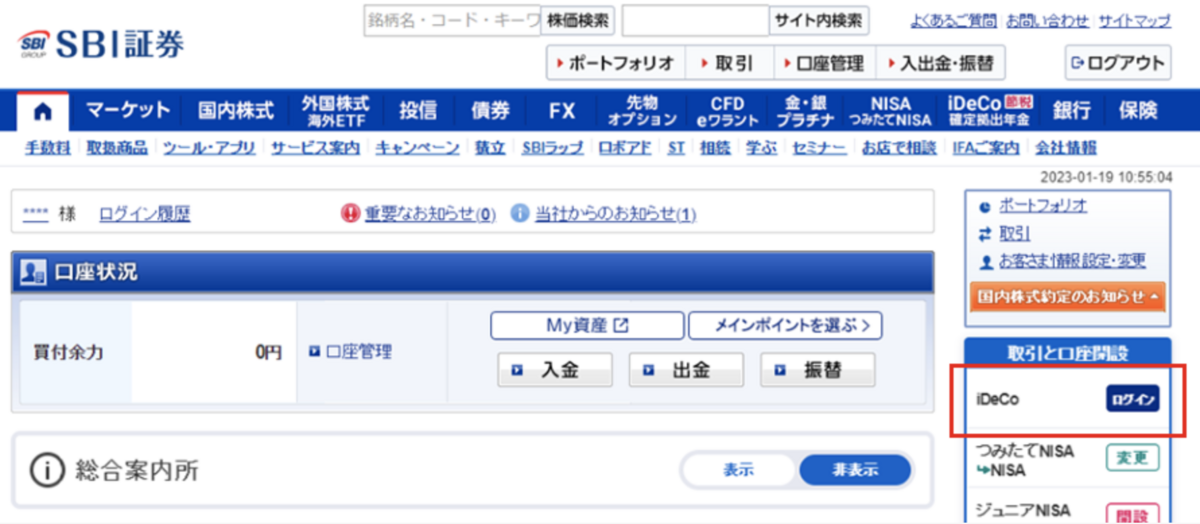
Task: Open the セミナー submenu link
Action: [819, 148]
